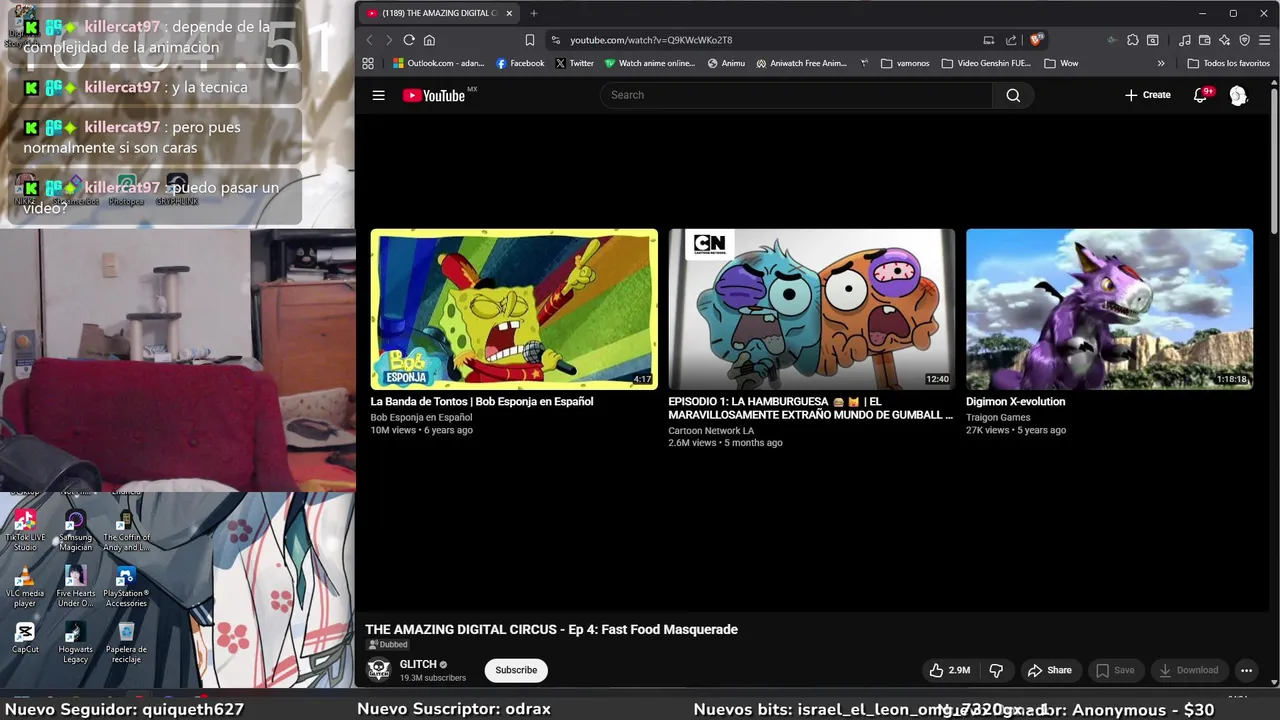Screen dimensions: 1280x720
Task: Select PlayStation Accessories desktop shortcut
Action: point(126,586)
